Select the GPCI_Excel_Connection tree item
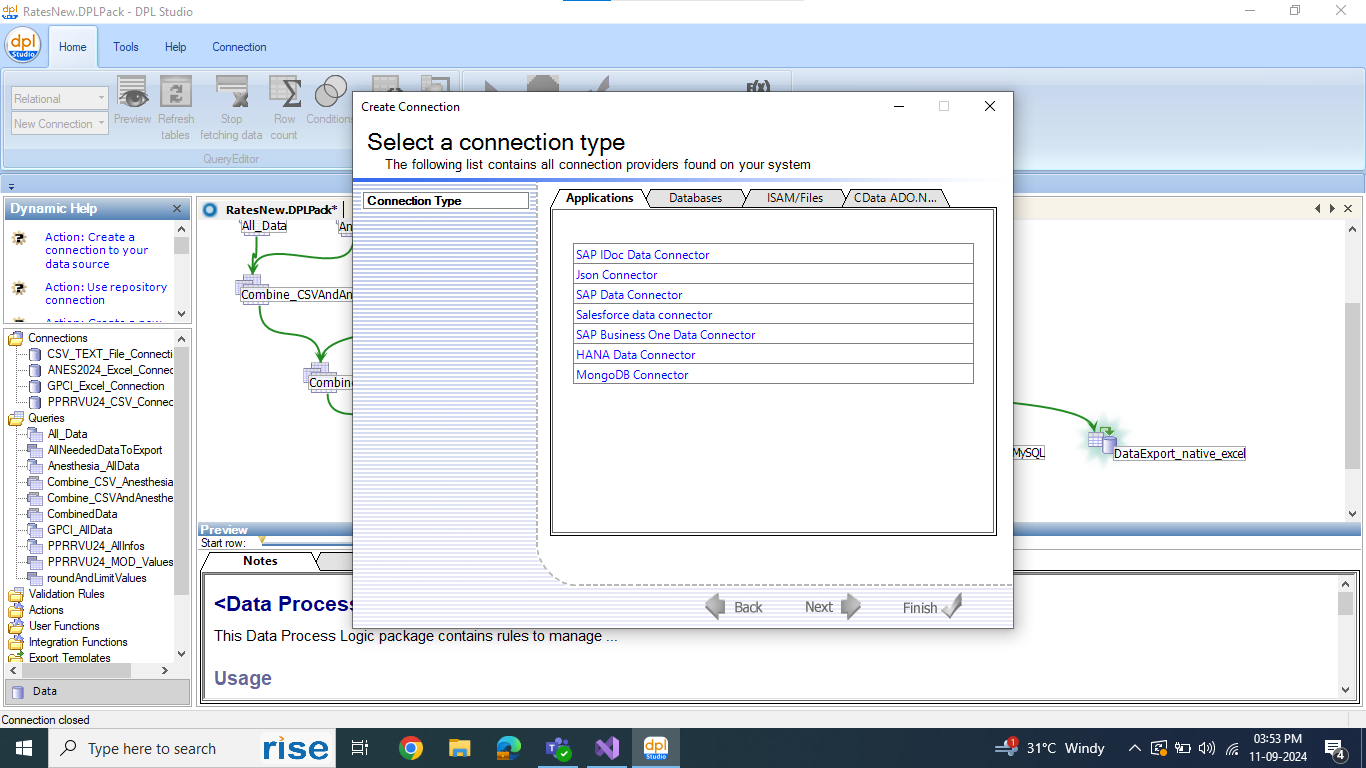Image resolution: width=1366 pixels, height=768 pixels. (106, 386)
